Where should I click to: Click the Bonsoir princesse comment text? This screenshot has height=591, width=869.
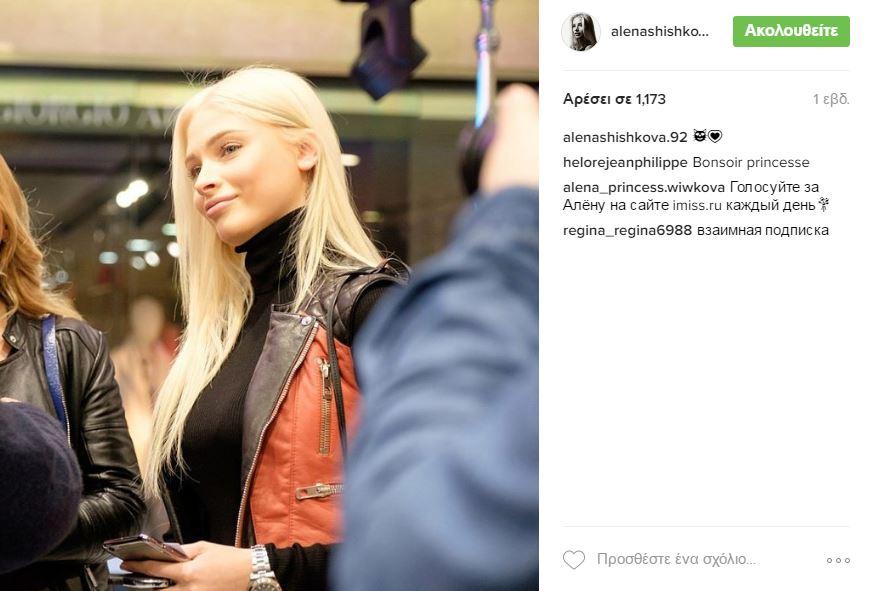click(751, 162)
